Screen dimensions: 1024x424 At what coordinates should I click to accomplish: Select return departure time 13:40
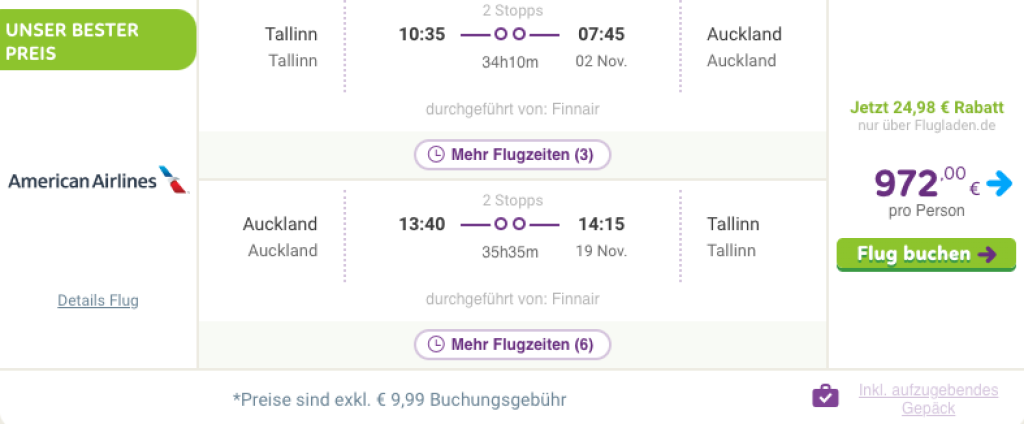pyautogui.click(x=421, y=224)
